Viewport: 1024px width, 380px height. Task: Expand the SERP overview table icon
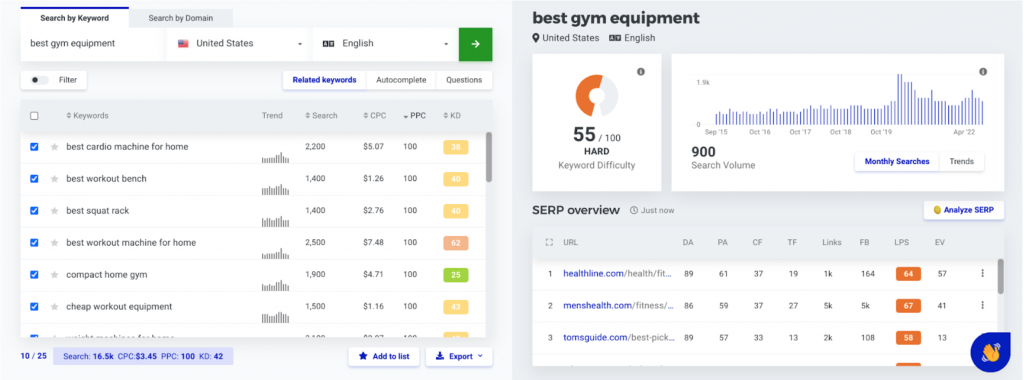coord(549,242)
